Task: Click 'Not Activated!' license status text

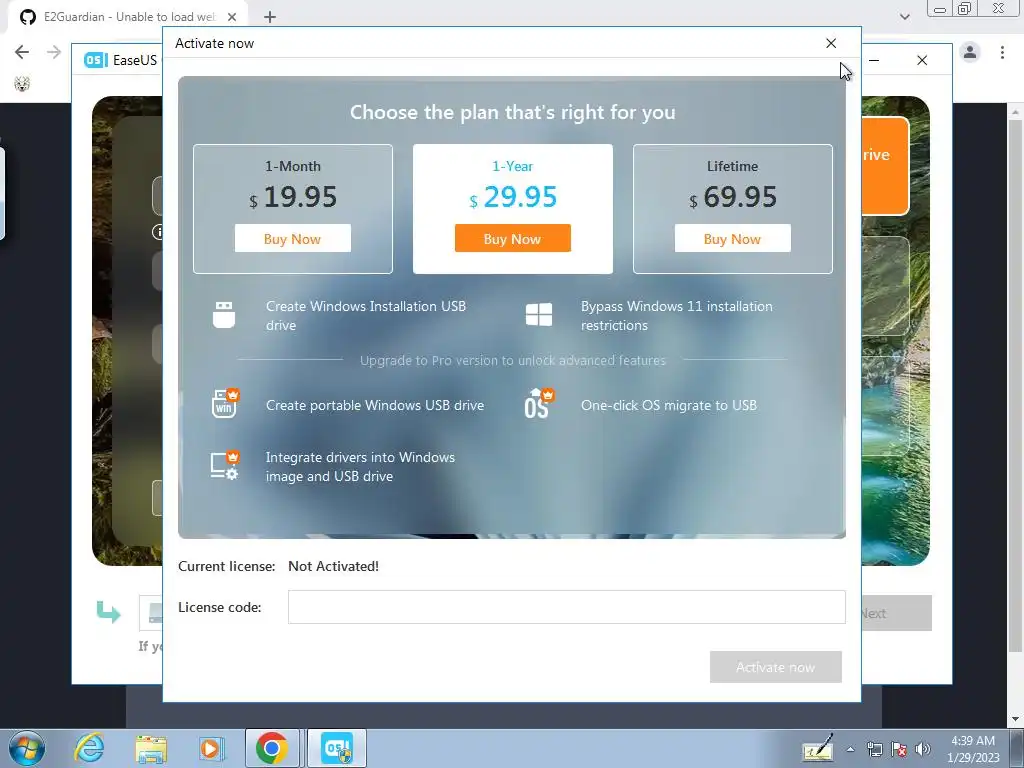Action: click(333, 566)
